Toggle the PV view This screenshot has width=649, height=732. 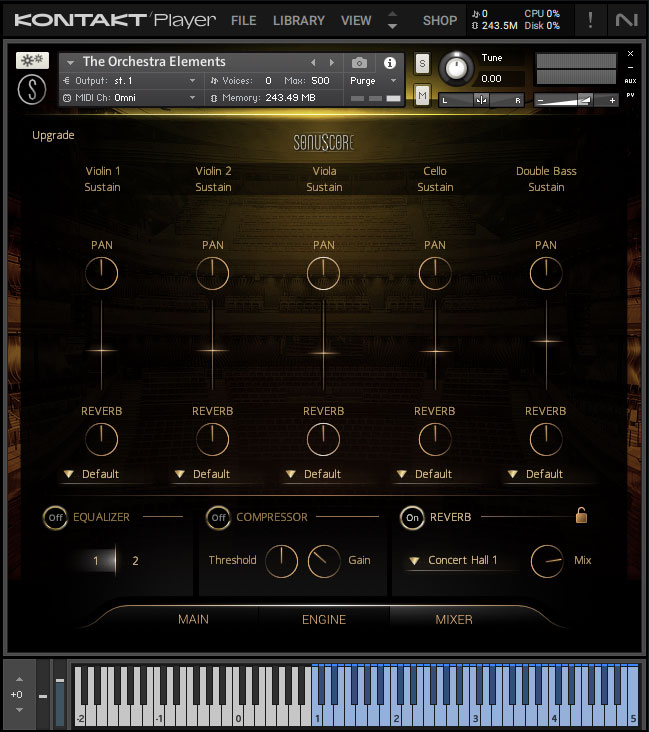(630, 95)
